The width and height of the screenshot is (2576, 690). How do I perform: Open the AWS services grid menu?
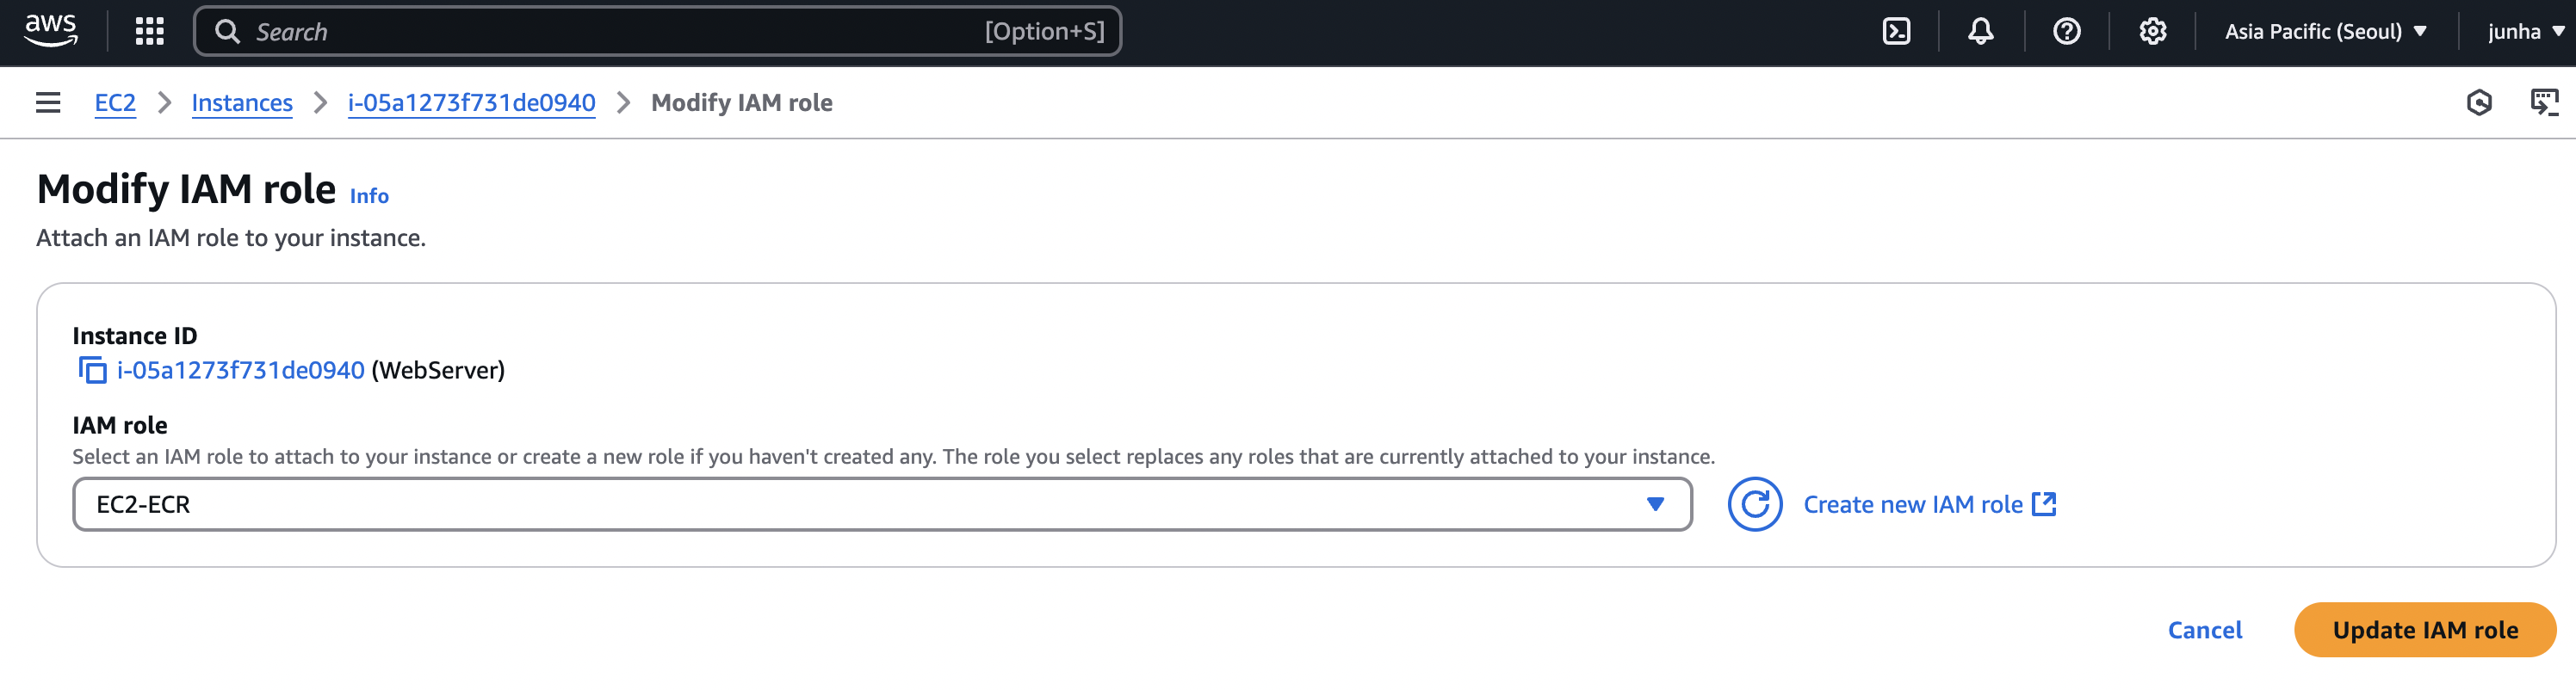pyautogui.click(x=149, y=31)
